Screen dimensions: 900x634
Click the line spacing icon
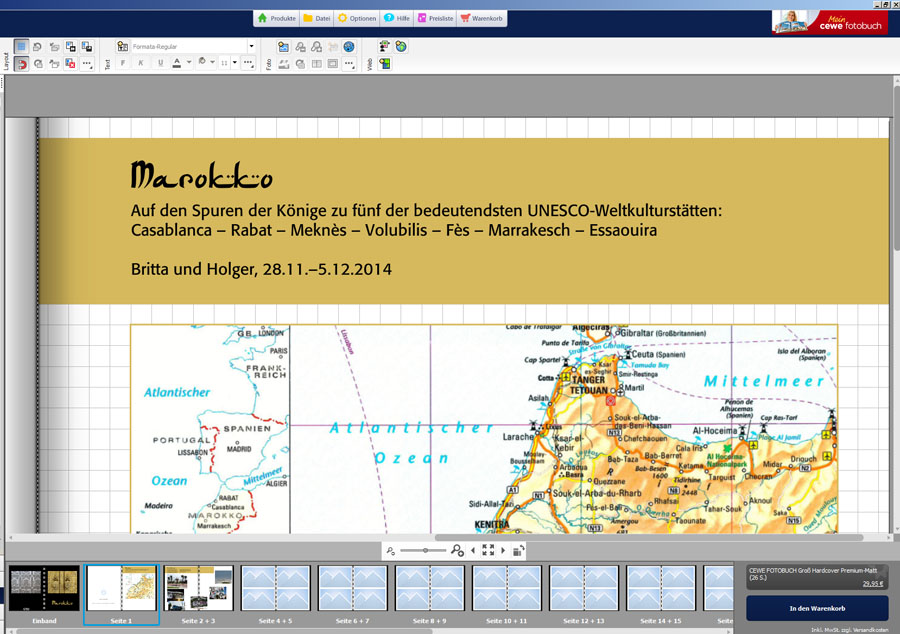click(224, 63)
